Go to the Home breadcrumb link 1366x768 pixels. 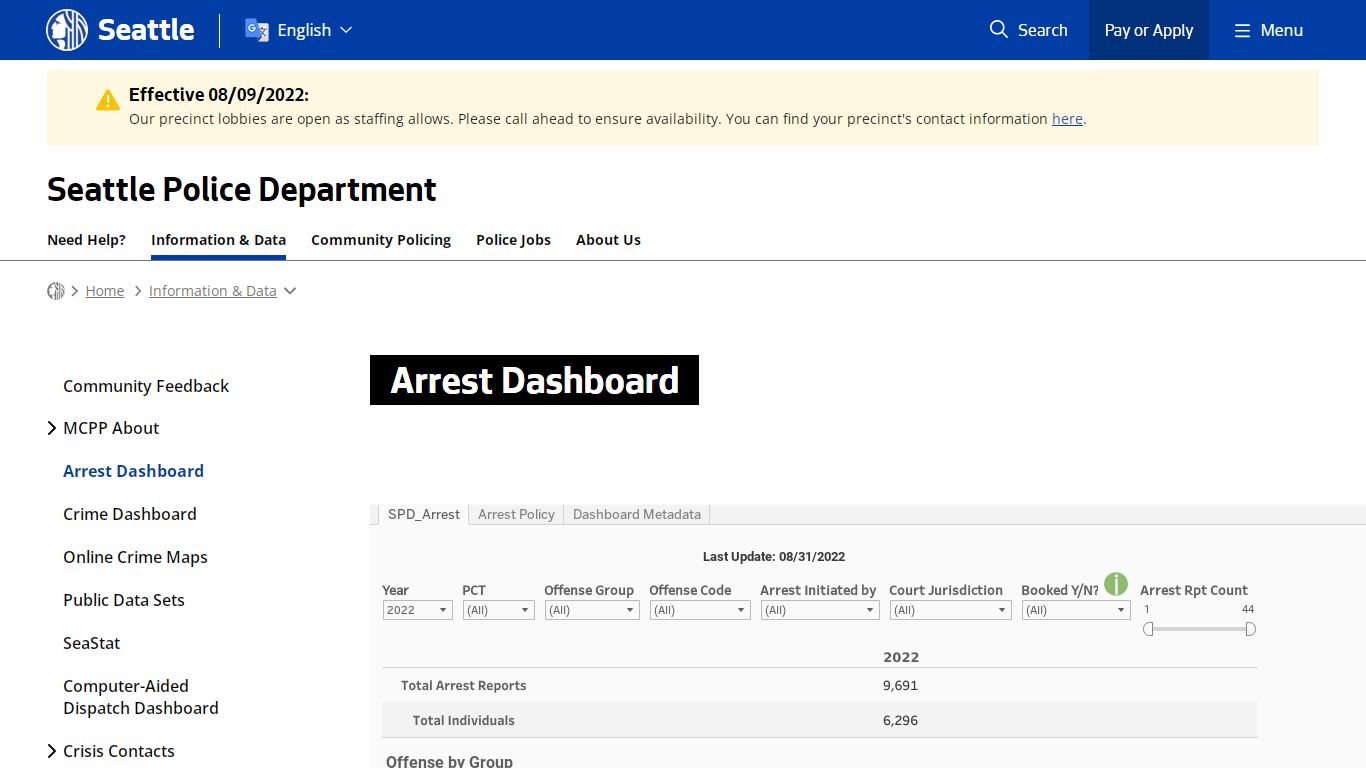tap(105, 291)
